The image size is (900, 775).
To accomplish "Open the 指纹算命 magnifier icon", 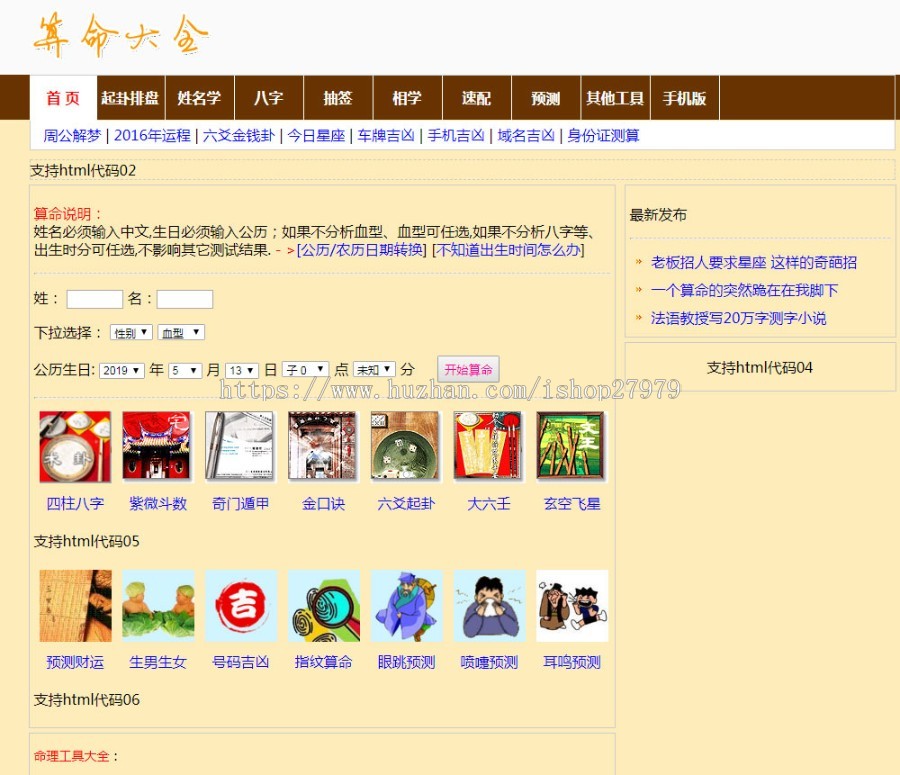I will (x=324, y=606).
